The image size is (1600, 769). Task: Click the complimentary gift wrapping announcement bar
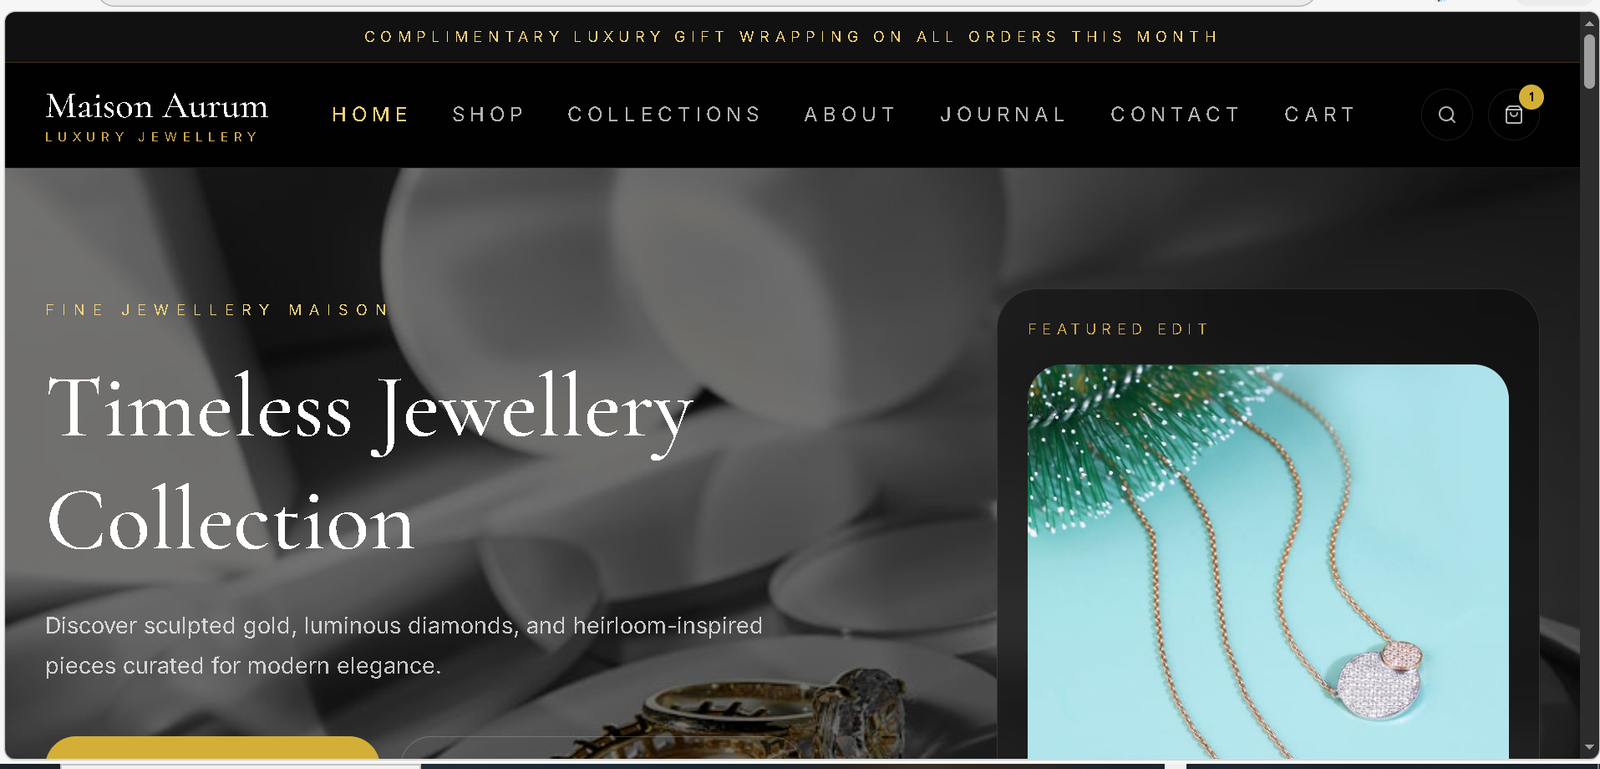[792, 37]
